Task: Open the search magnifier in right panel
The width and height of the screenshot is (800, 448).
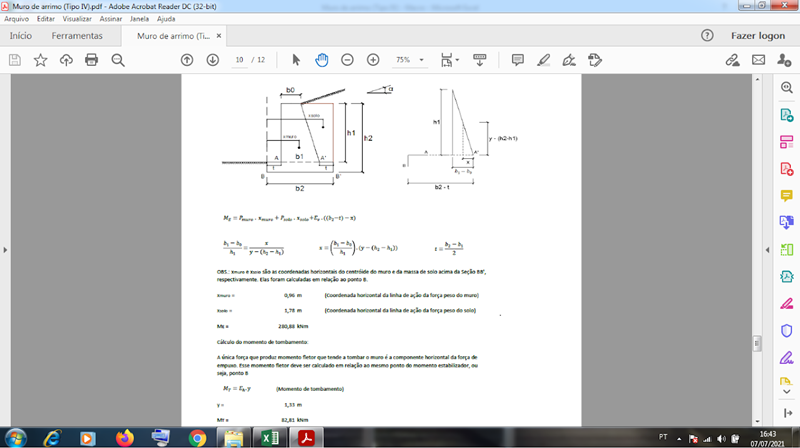Action: tap(786, 88)
